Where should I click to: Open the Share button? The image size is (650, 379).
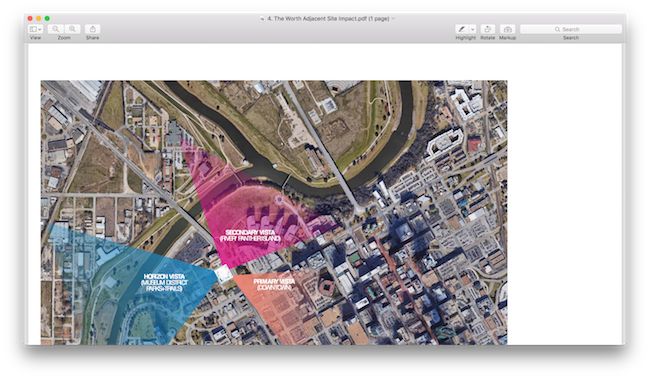click(93, 29)
